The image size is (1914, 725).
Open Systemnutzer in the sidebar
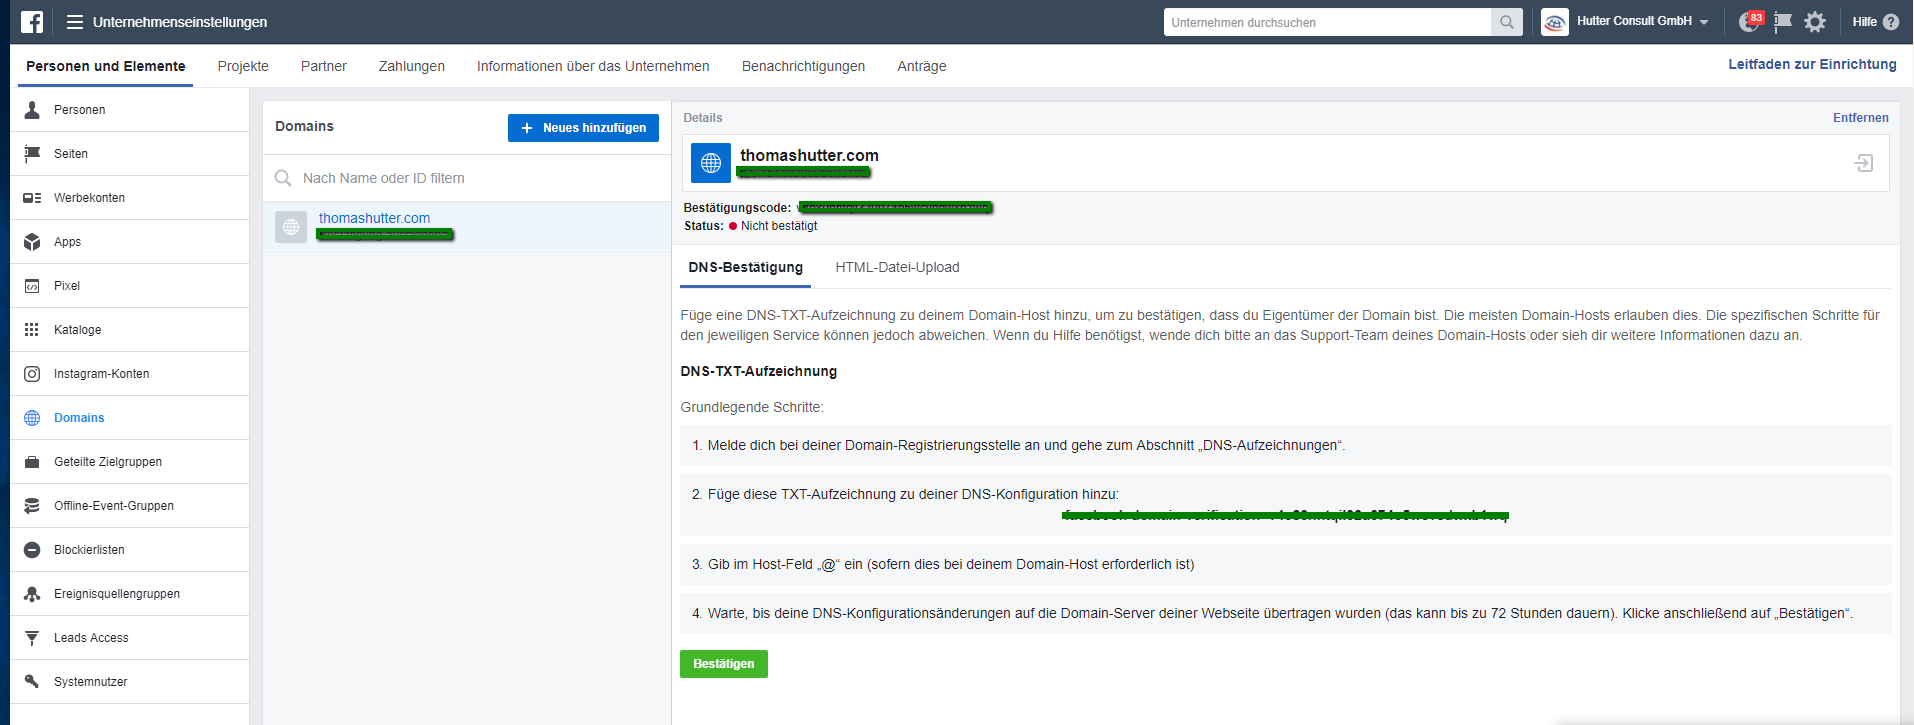130,682
